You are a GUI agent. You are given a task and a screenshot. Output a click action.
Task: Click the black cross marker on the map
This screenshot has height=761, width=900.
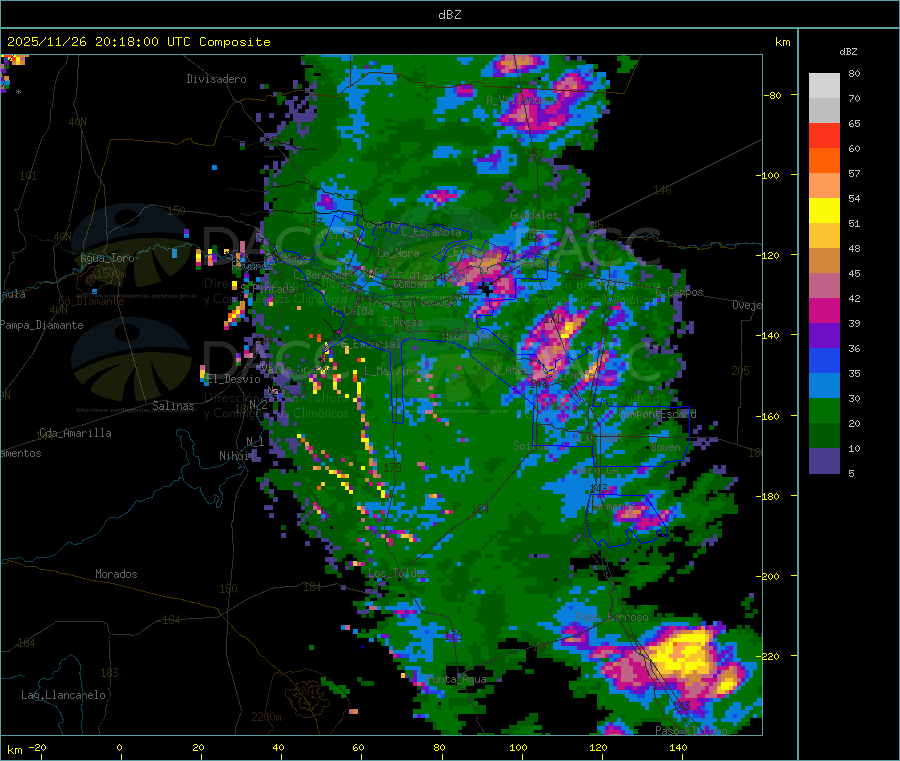point(487,289)
